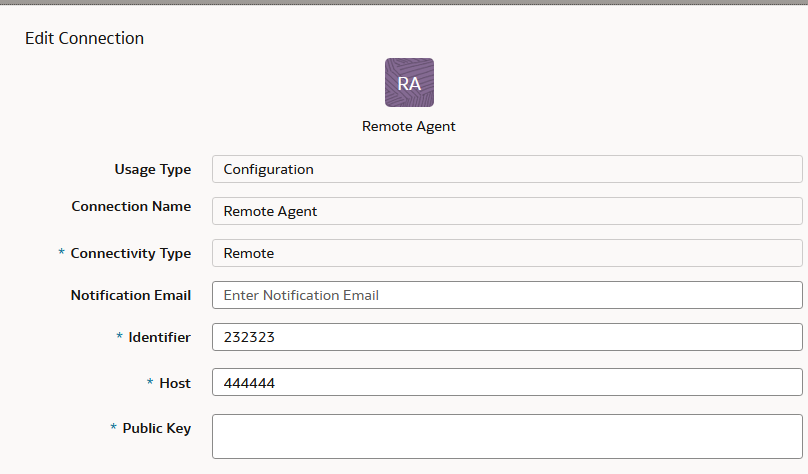808x474 pixels.
Task: Click the required asterisk beside Host
Action: pyautogui.click(x=150, y=382)
